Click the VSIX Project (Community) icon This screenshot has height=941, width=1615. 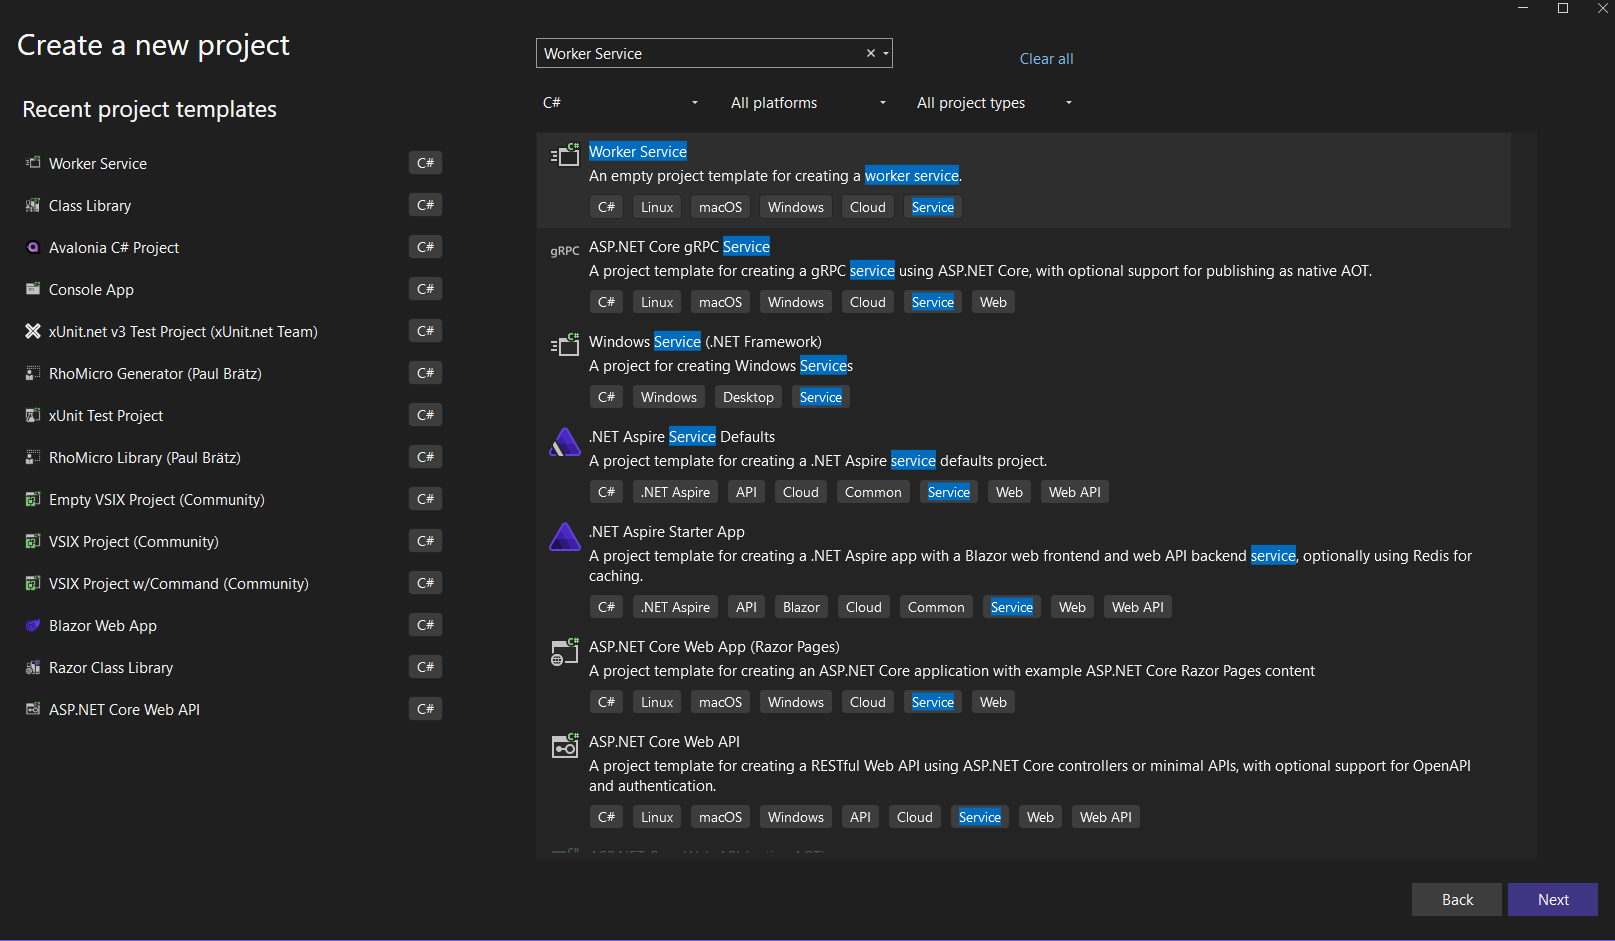coord(33,541)
